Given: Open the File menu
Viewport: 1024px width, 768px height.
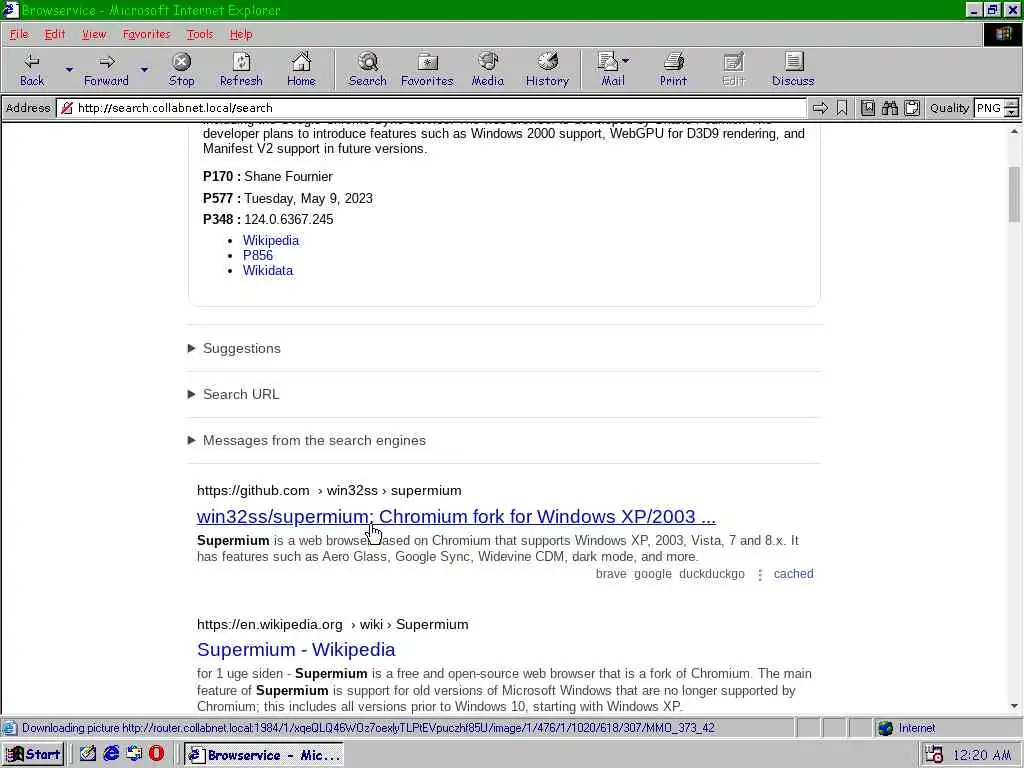Looking at the screenshot, I should (18, 34).
